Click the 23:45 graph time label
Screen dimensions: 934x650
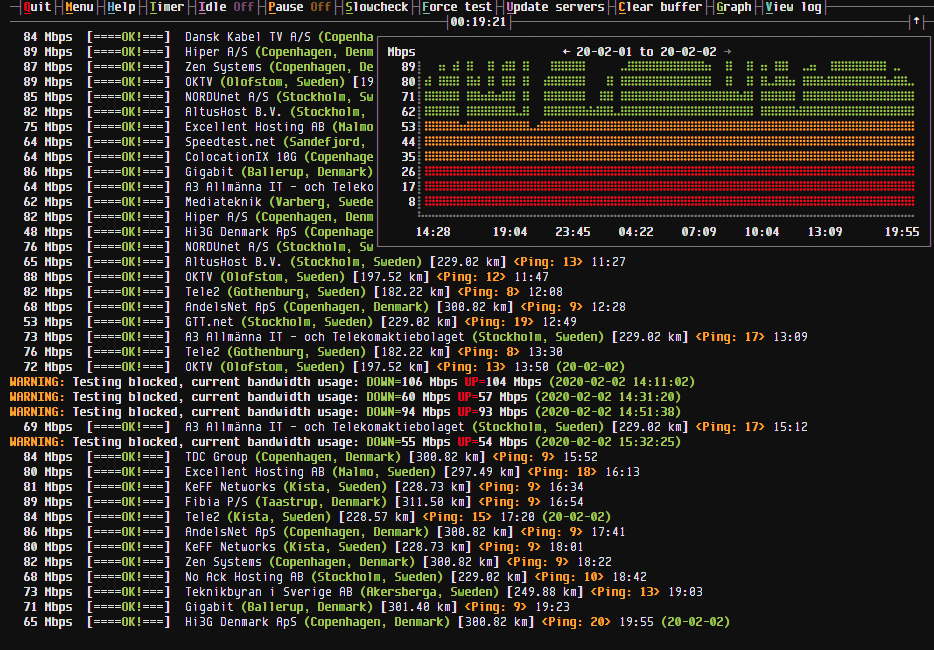pyautogui.click(x=573, y=232)
